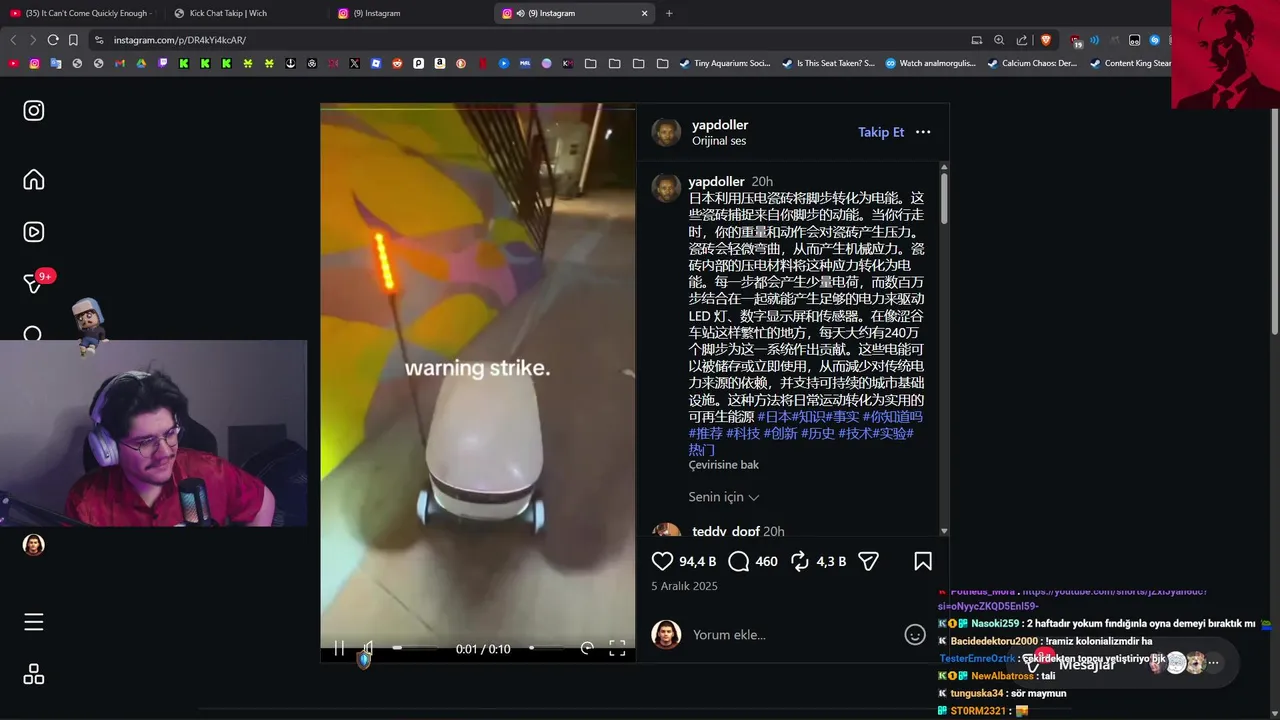Open a new browser tab

[x=669, y=13]
